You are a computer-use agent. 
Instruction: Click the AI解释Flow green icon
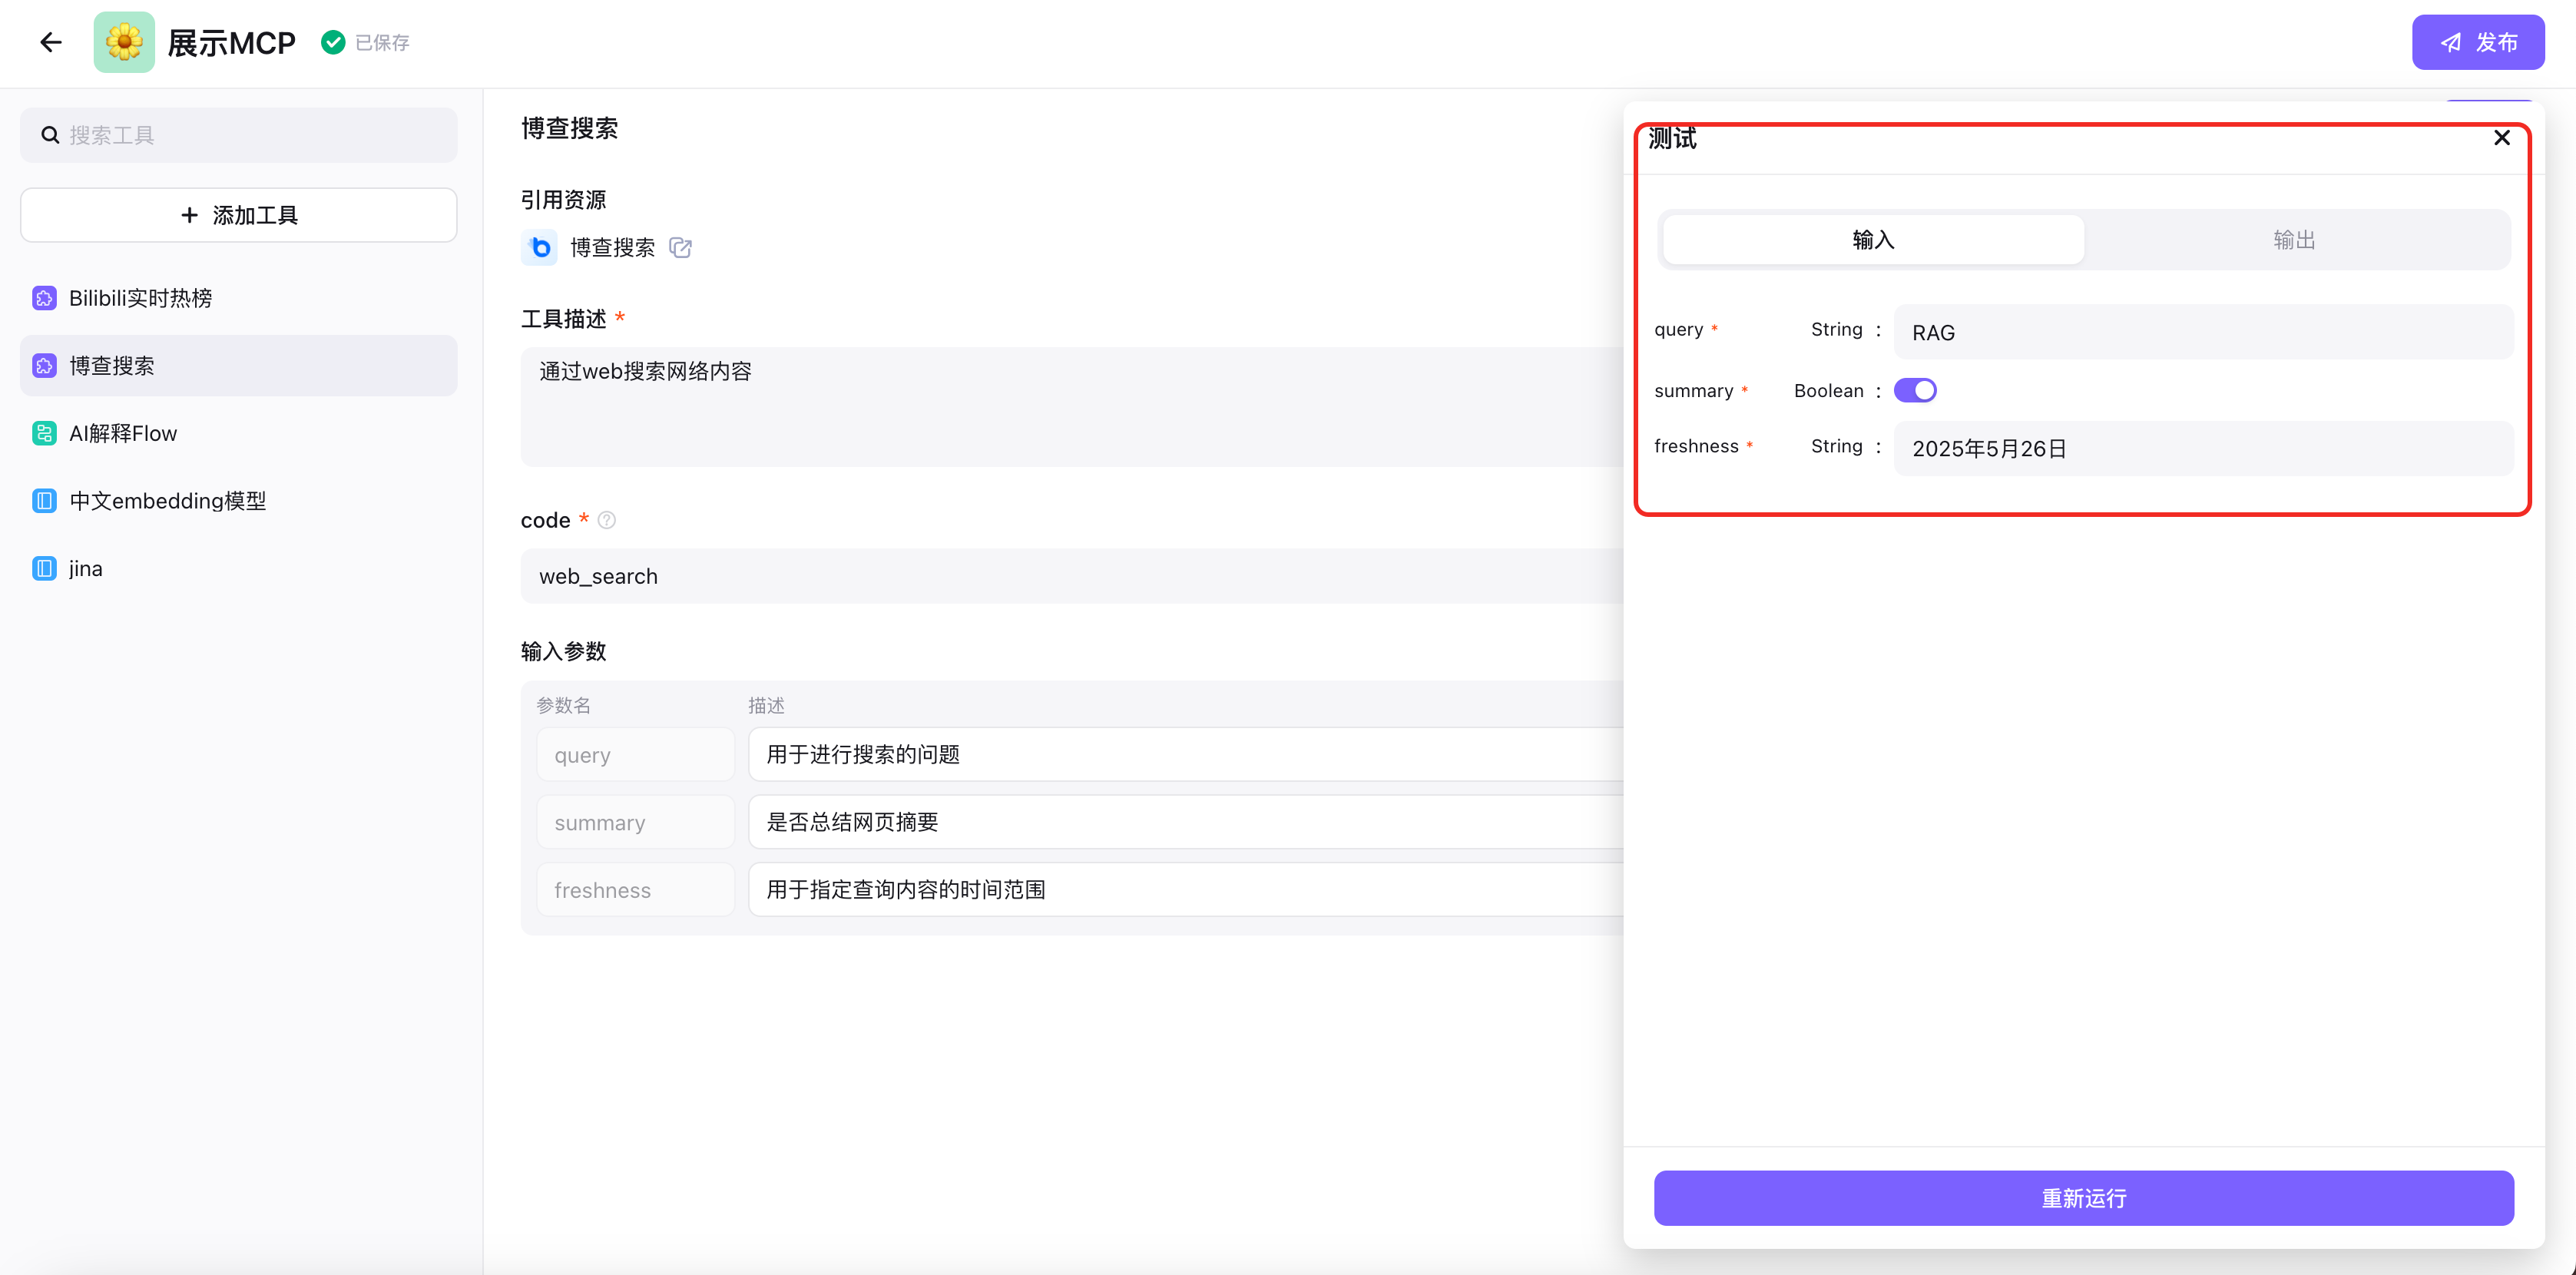[x=44, y=433]
